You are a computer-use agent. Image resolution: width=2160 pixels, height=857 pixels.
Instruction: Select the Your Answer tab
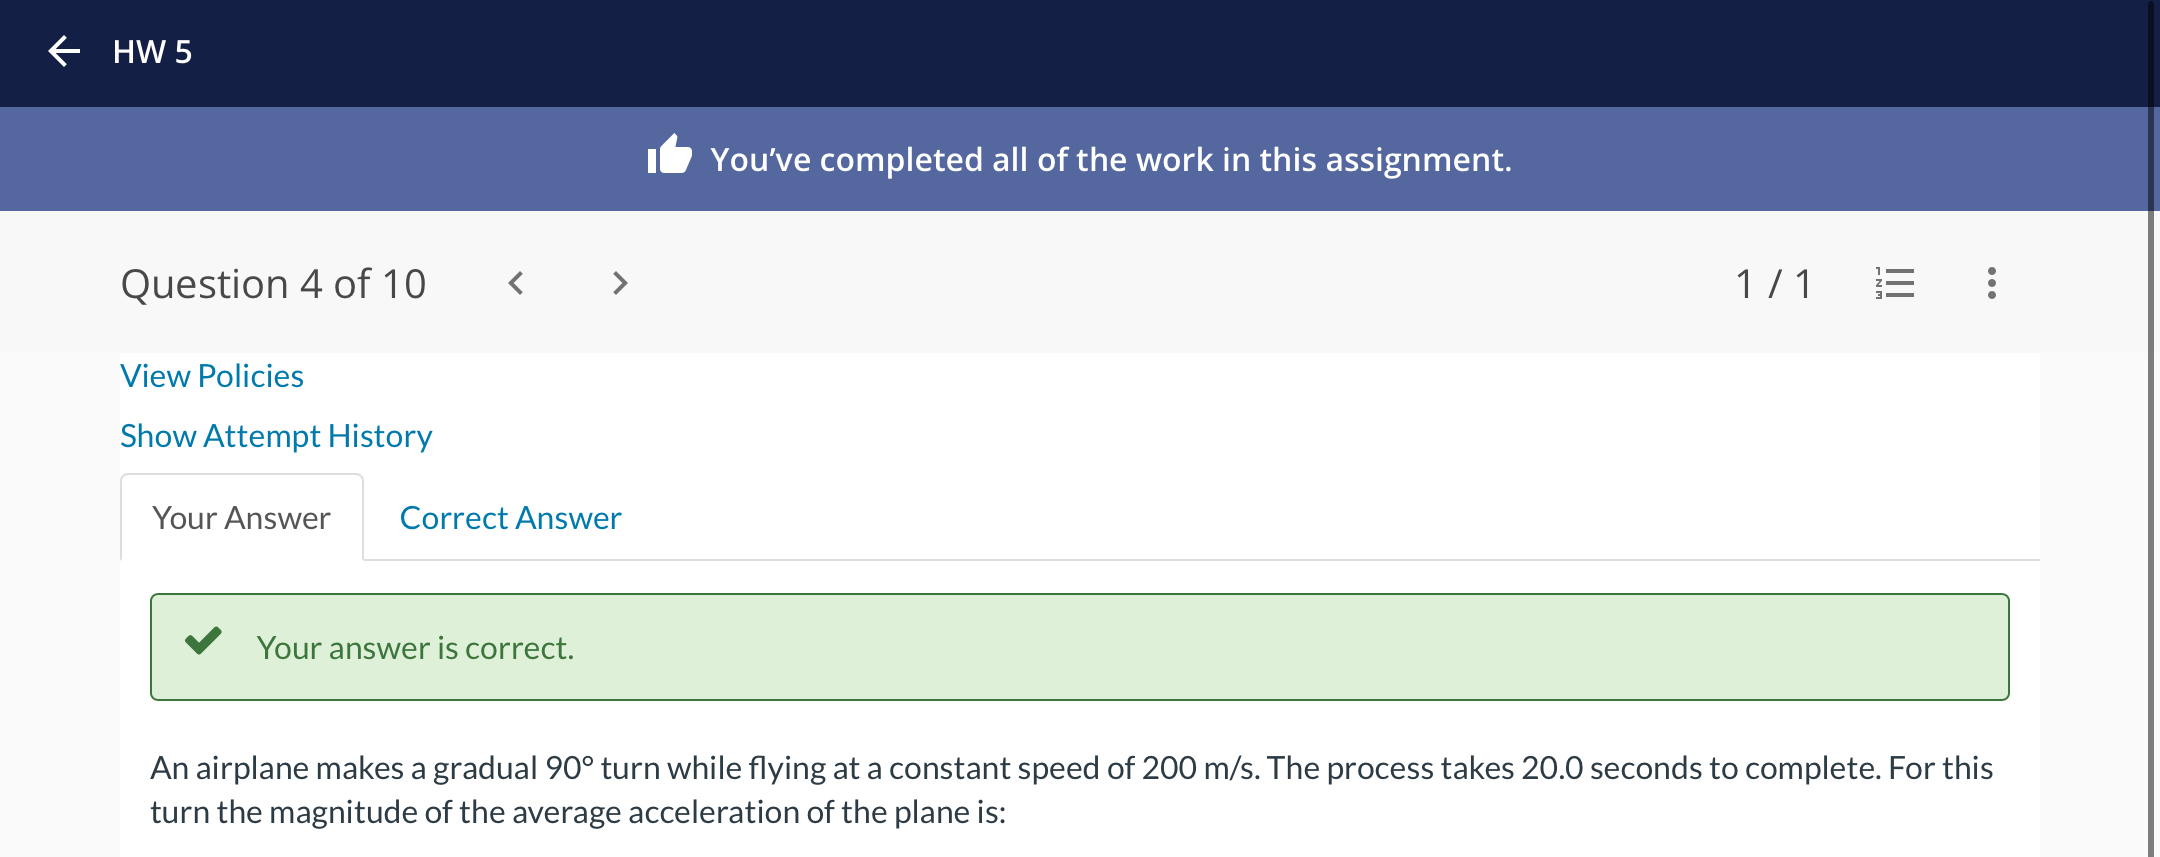(x=241, y=518)
